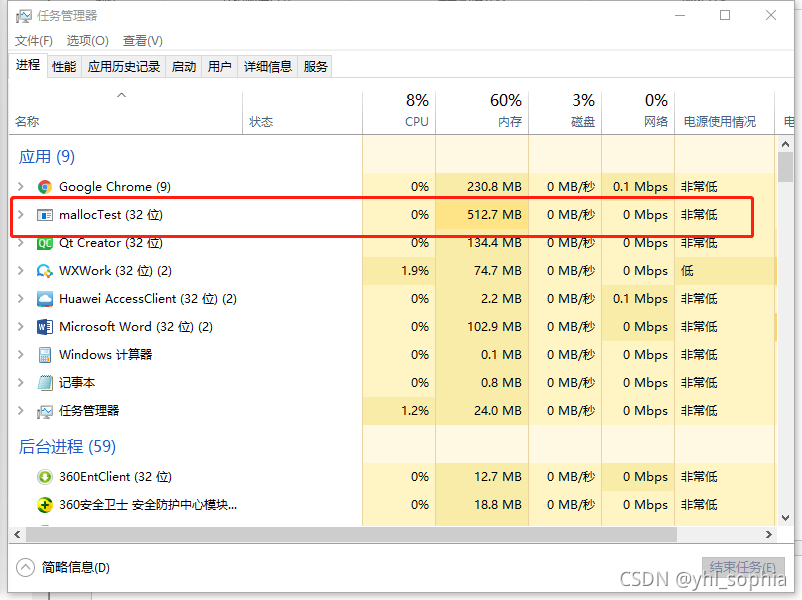Switch to the 用户 tab
Screen dimensions: 802x600
click(x=220, y=66)
